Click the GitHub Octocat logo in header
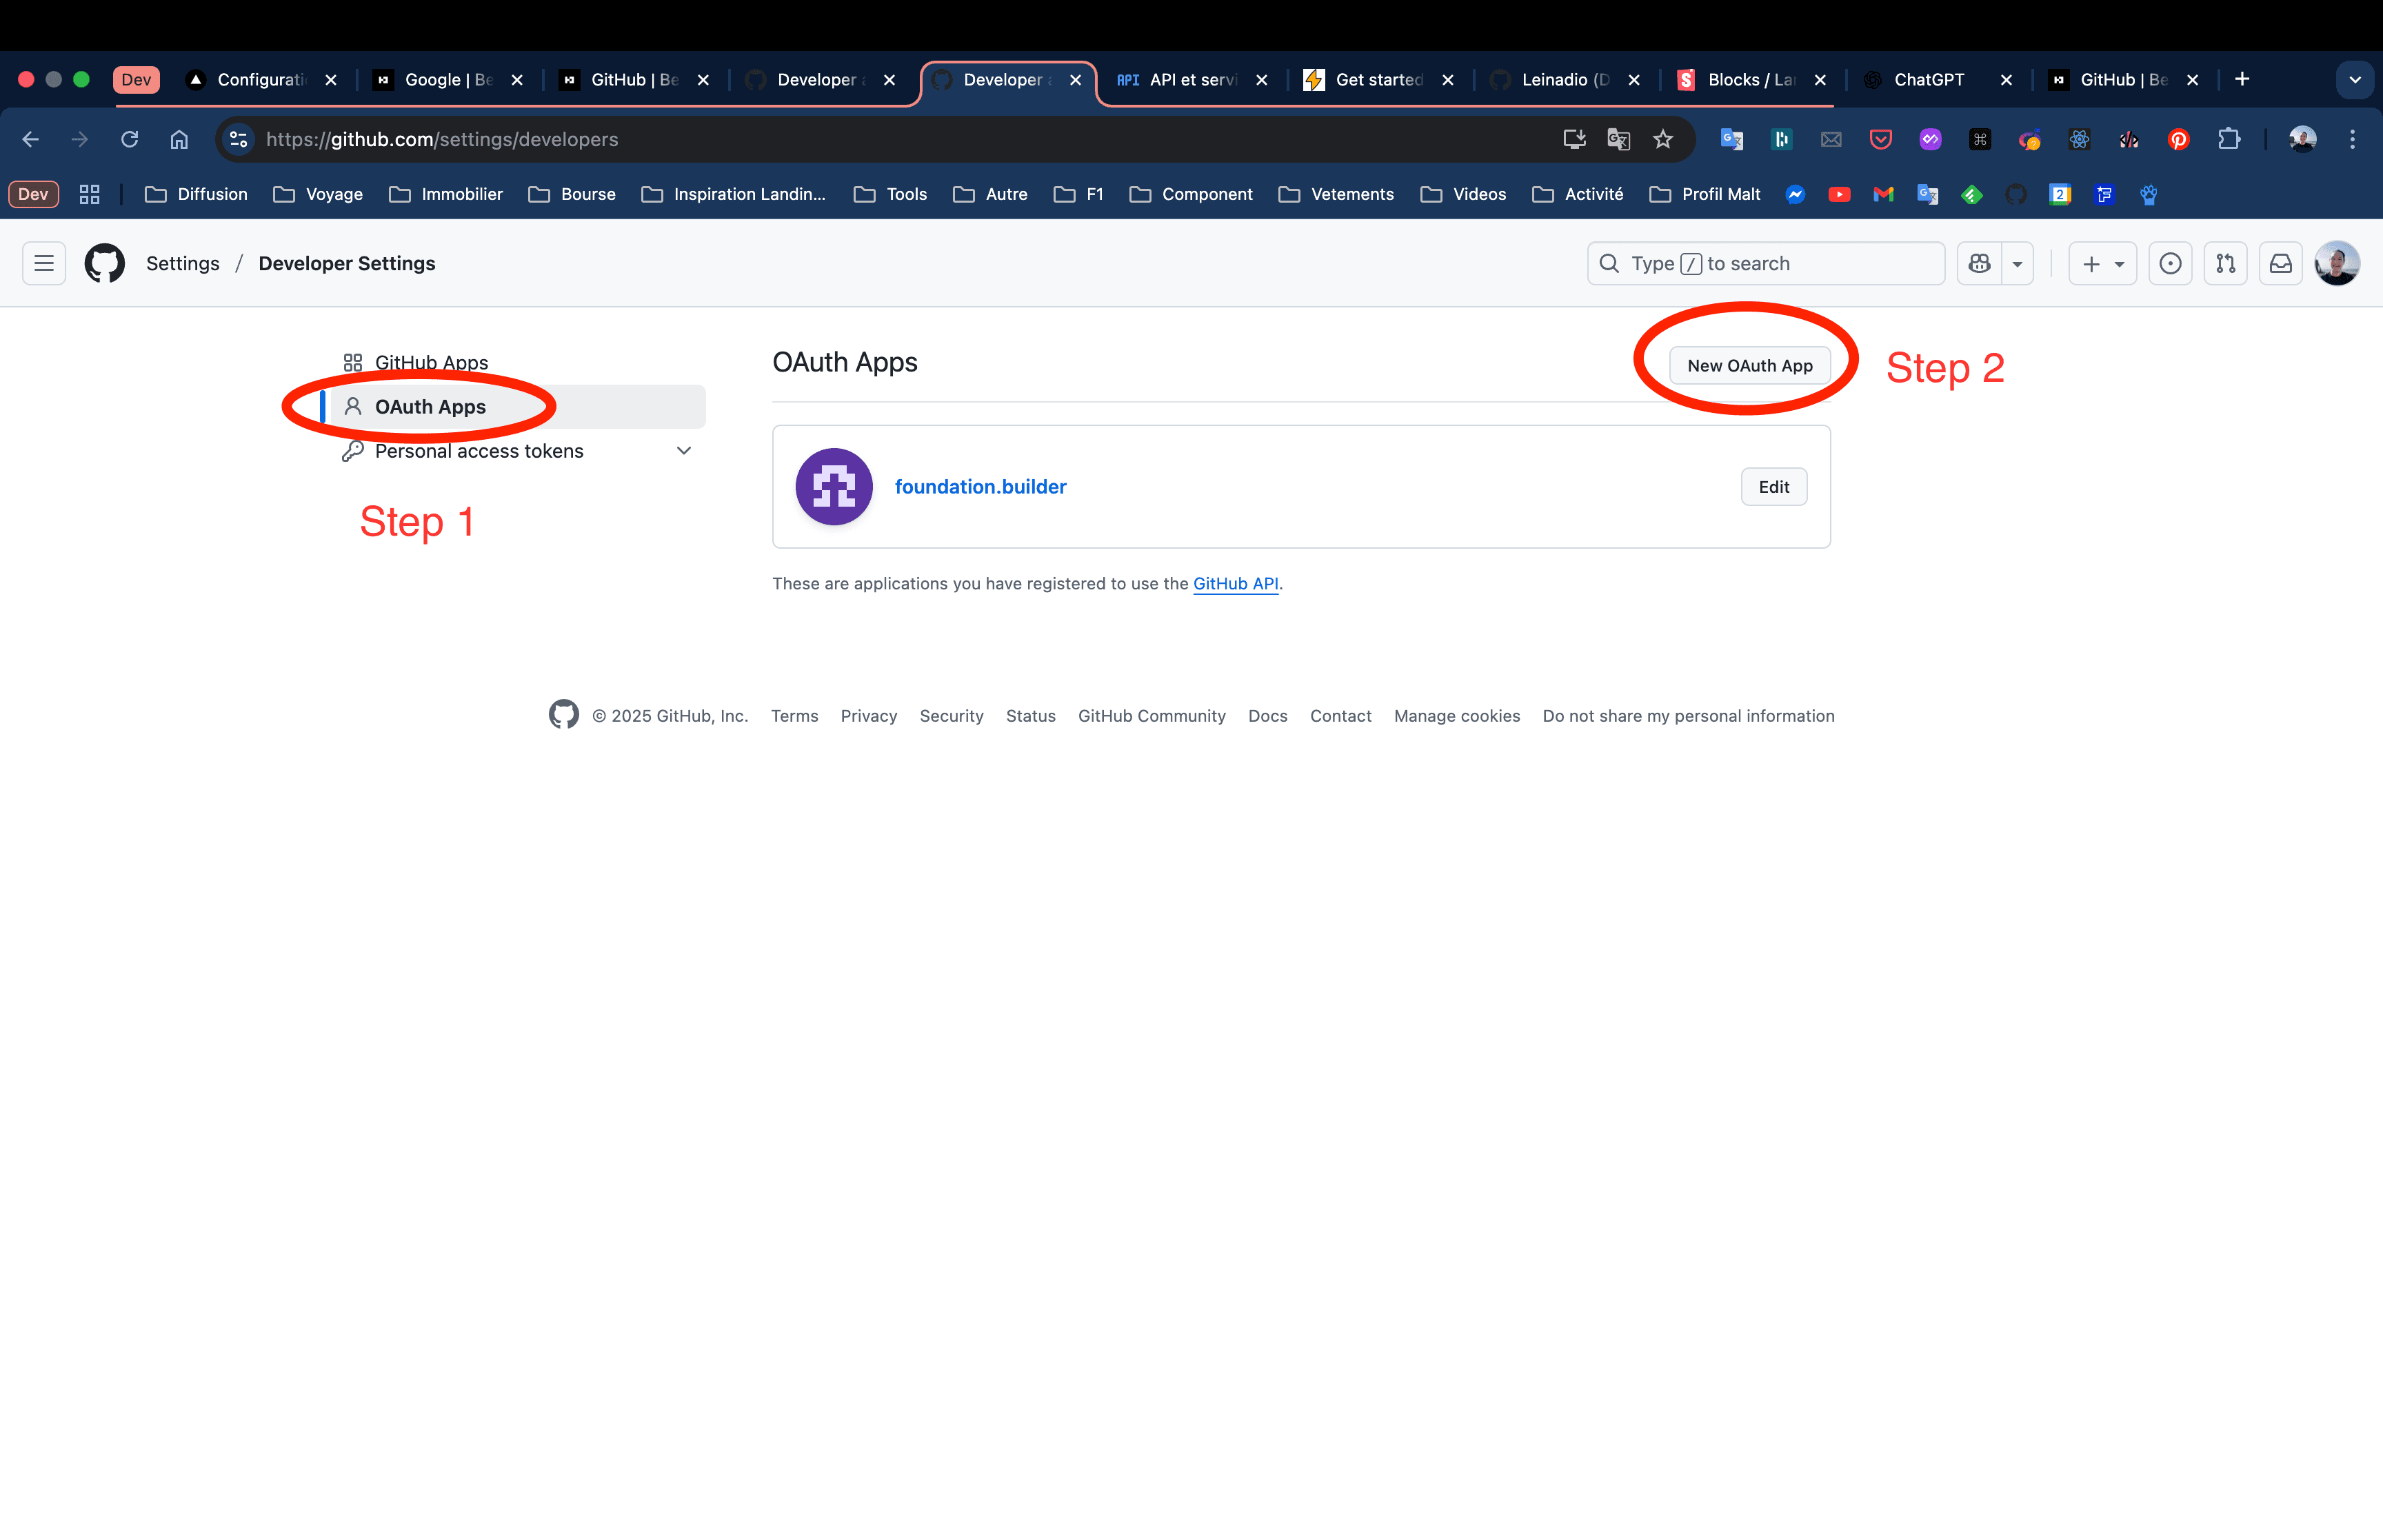Screen dimensions: 2383x1540 coord(104,263)
